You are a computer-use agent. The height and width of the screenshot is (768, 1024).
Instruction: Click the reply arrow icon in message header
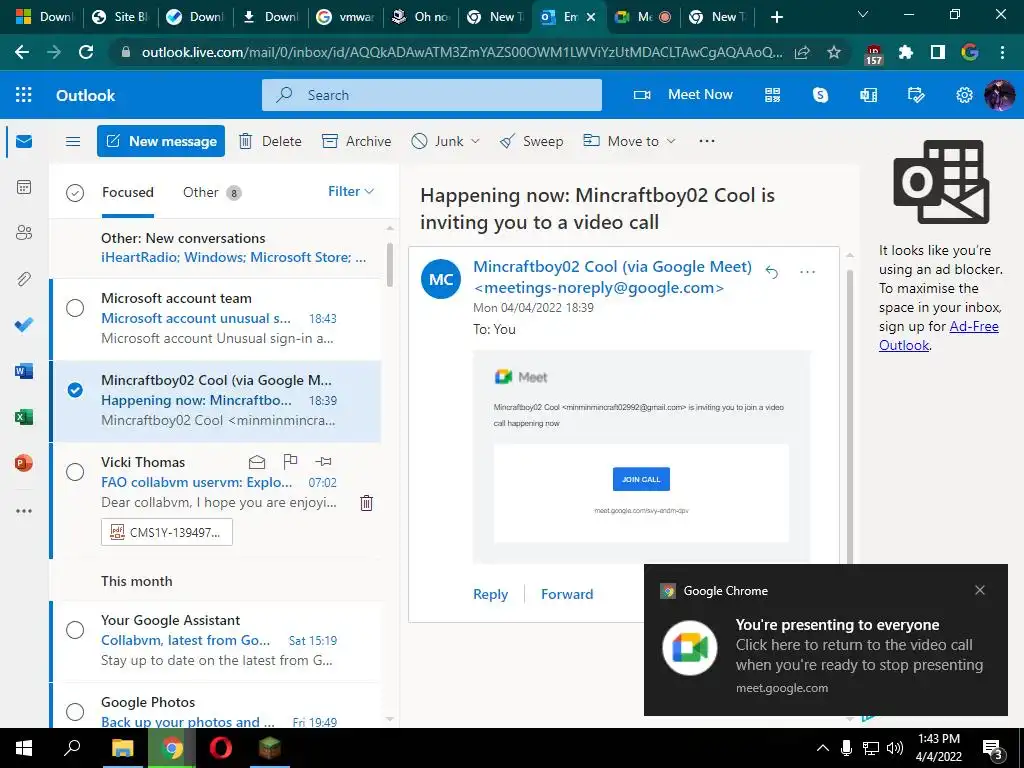(x=772, y=272)
